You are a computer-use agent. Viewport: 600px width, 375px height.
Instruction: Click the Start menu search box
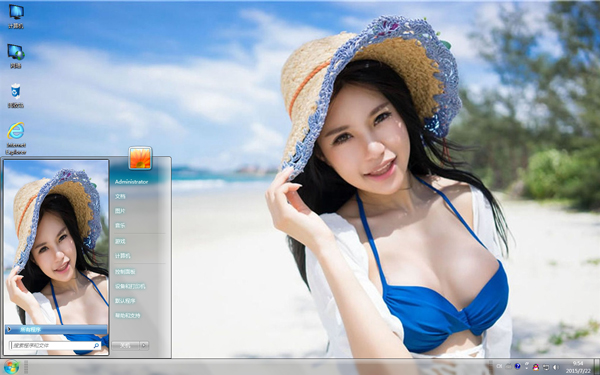tap(55, 346)
